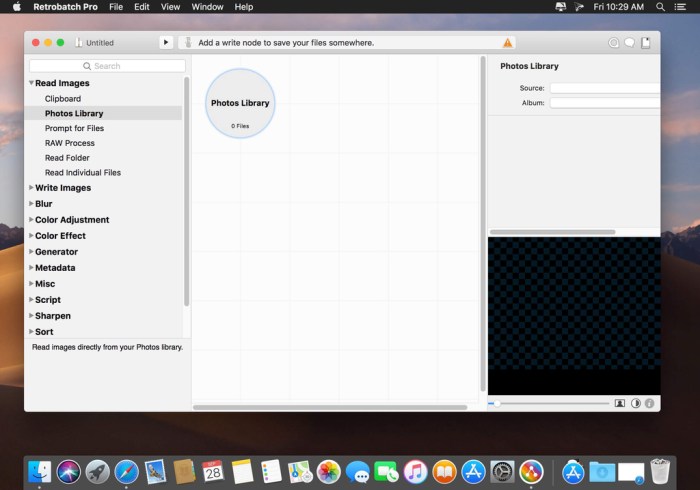Viewport: 700px width, 490px height.
Task: Click the speech bubble toolbar icon
Action: (x=629, y=43)
